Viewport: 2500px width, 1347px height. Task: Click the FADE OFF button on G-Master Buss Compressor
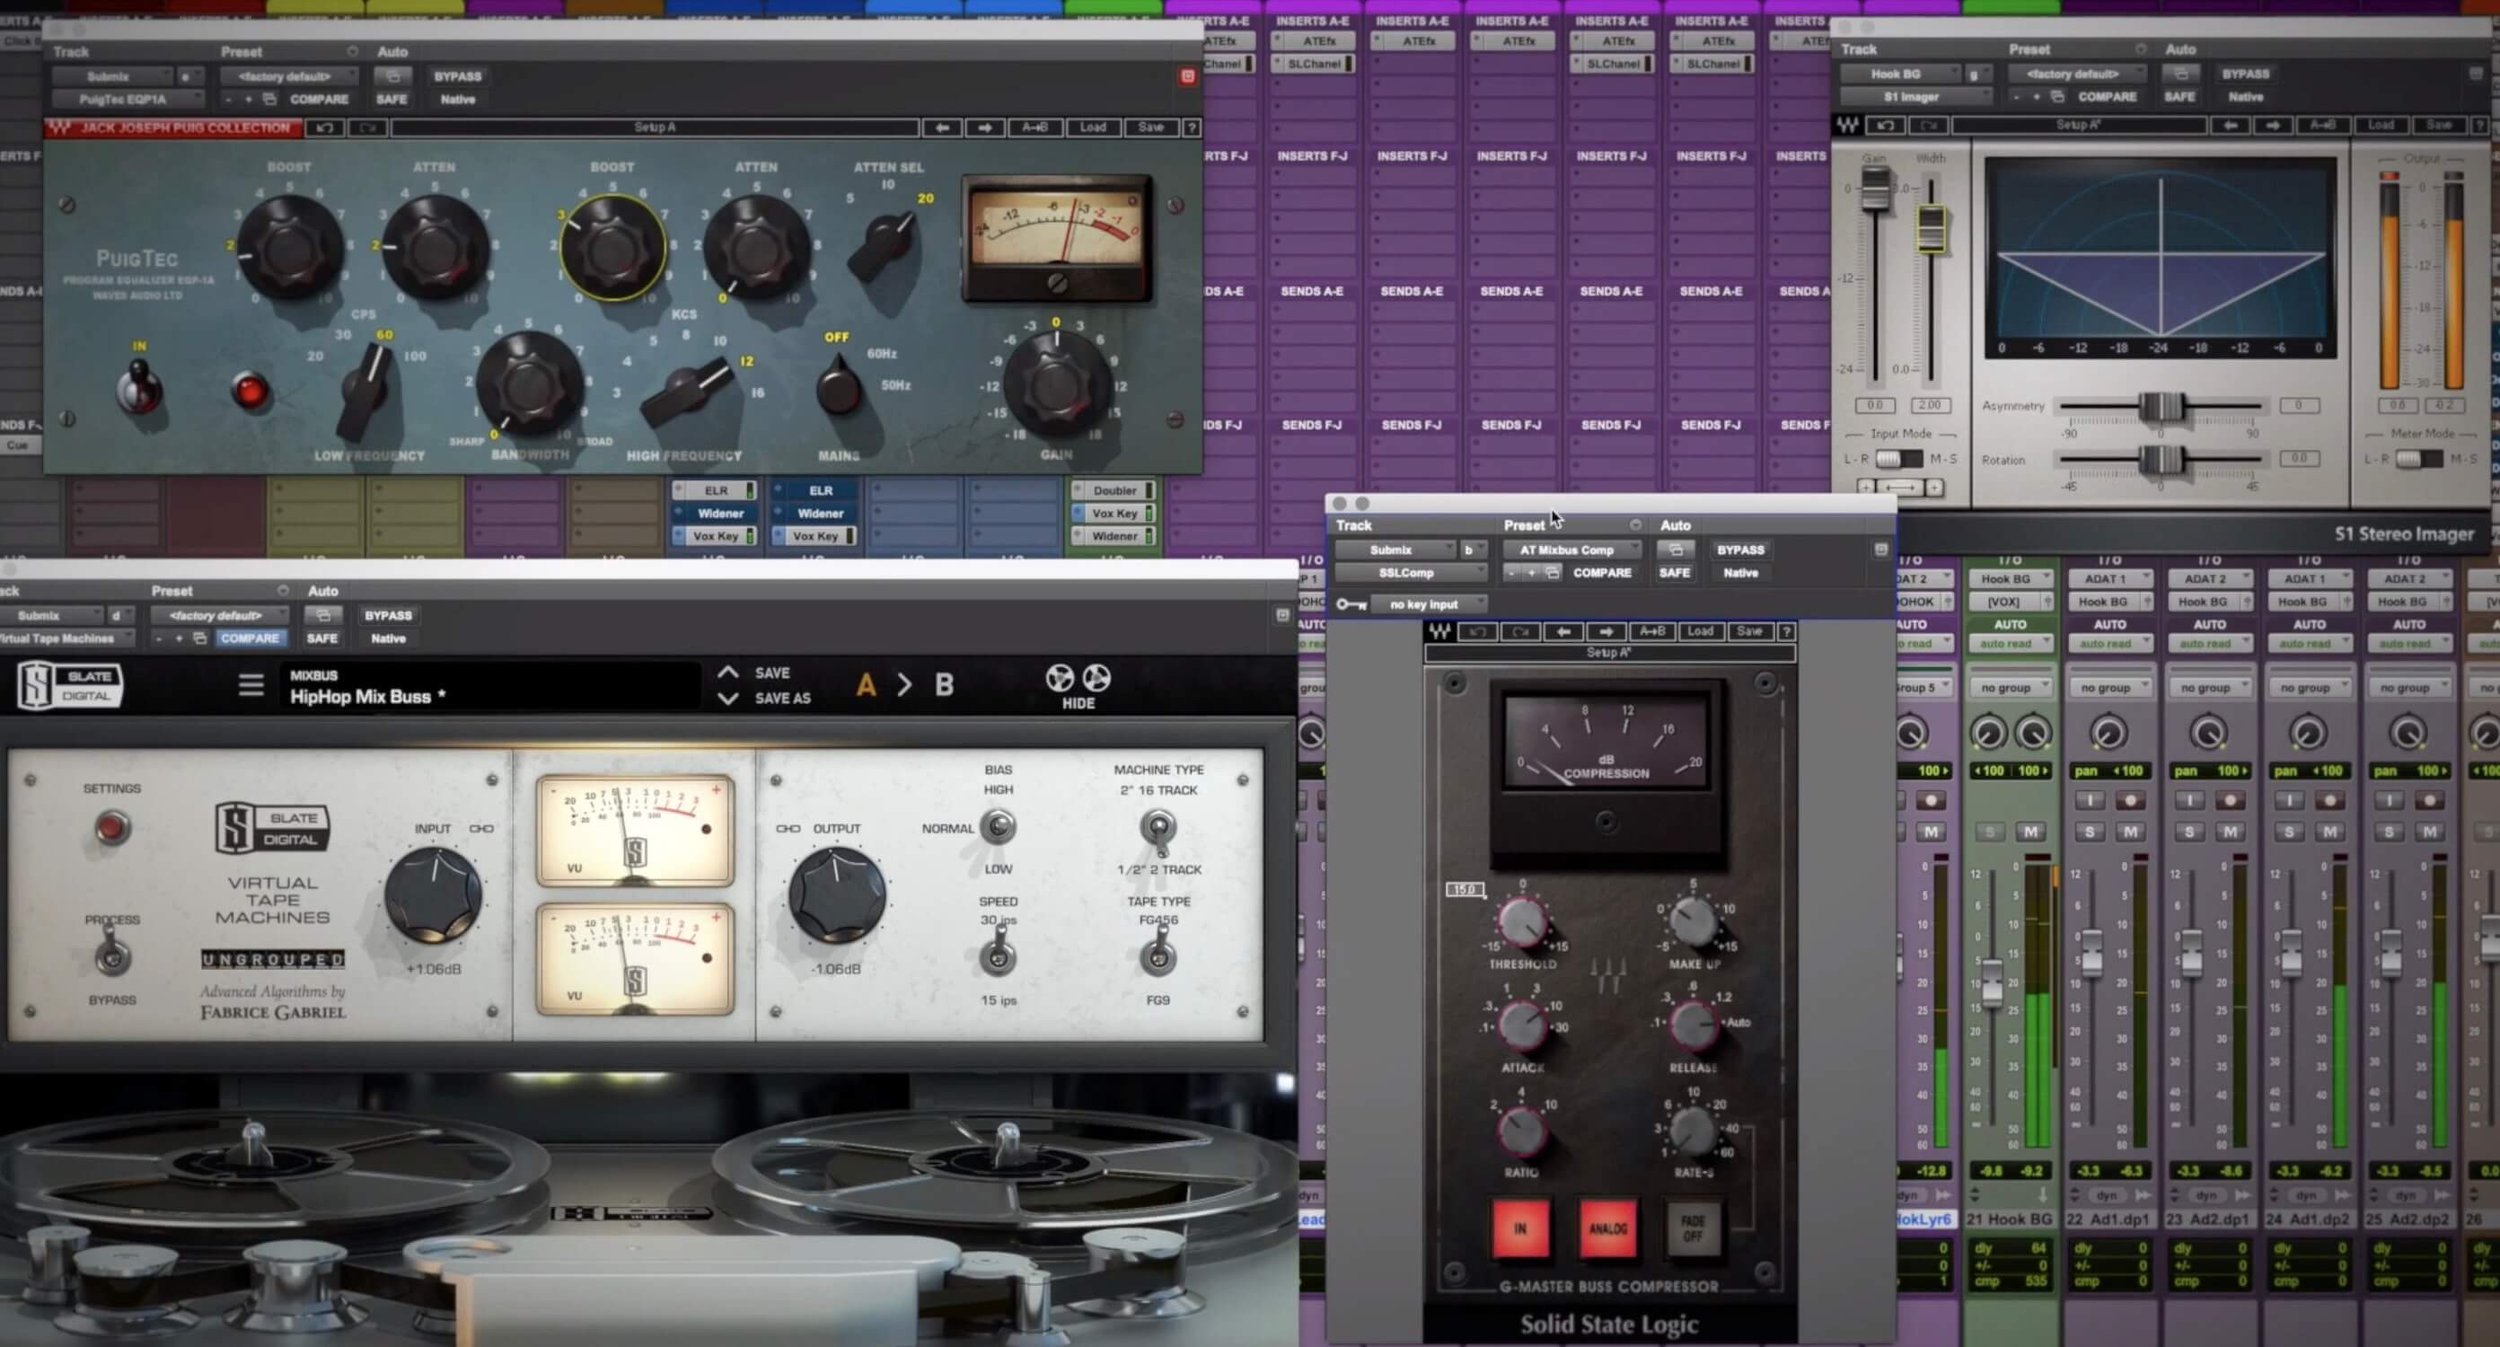(x=1693, y=1228)
